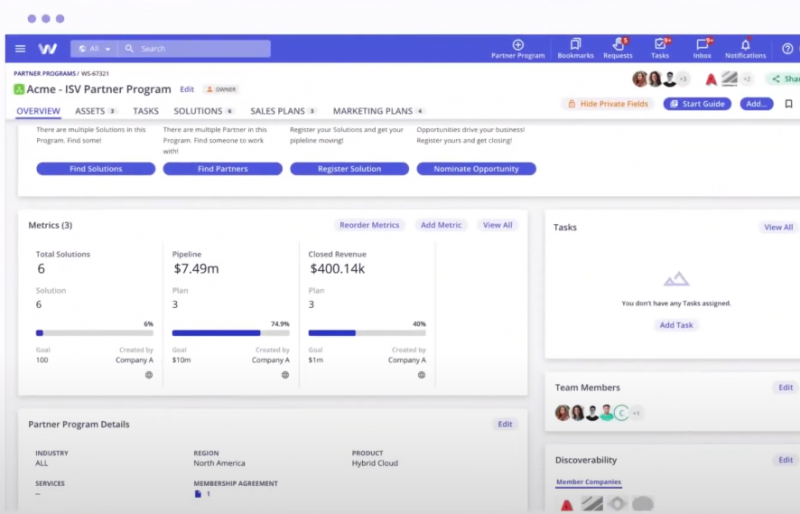800x514 pixels.
Task: Switch to the Assets tab
Action: 95,111
